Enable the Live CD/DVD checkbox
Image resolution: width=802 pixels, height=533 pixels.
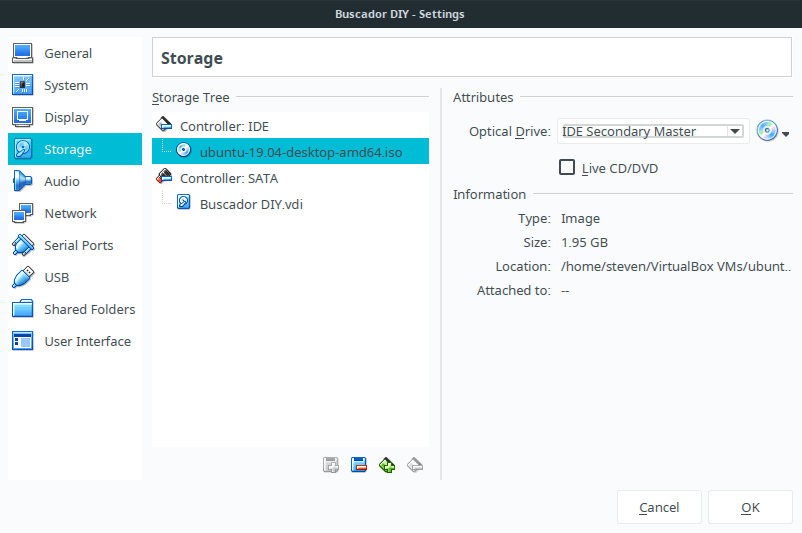coord(567,167)
